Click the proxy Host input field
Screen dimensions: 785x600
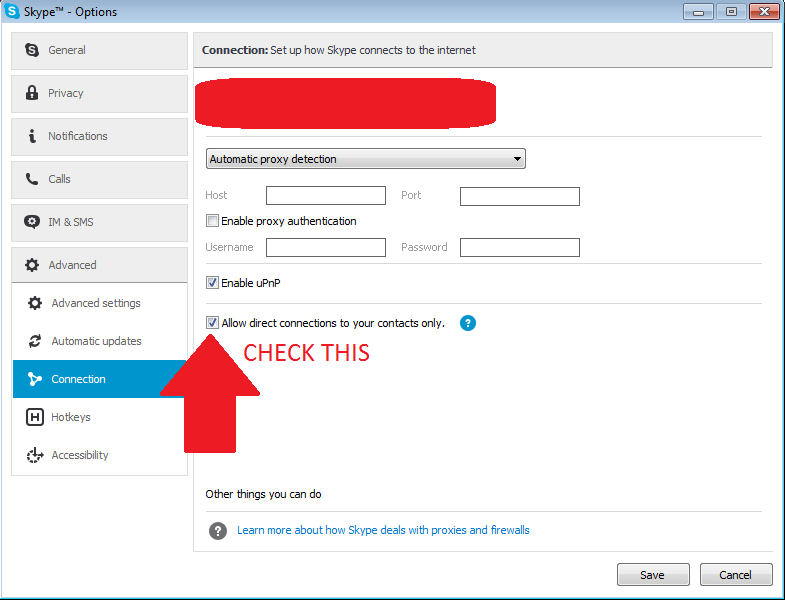[326, 195]
